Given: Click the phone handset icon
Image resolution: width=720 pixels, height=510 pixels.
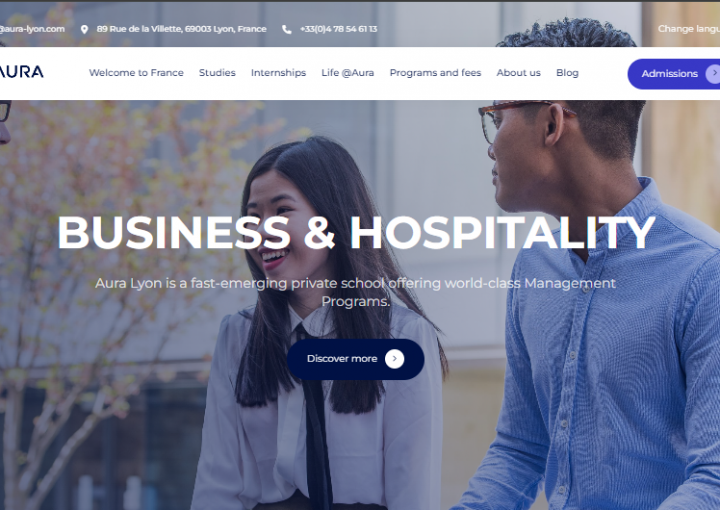Looking at the screenshot, I should tap(287, 29).
